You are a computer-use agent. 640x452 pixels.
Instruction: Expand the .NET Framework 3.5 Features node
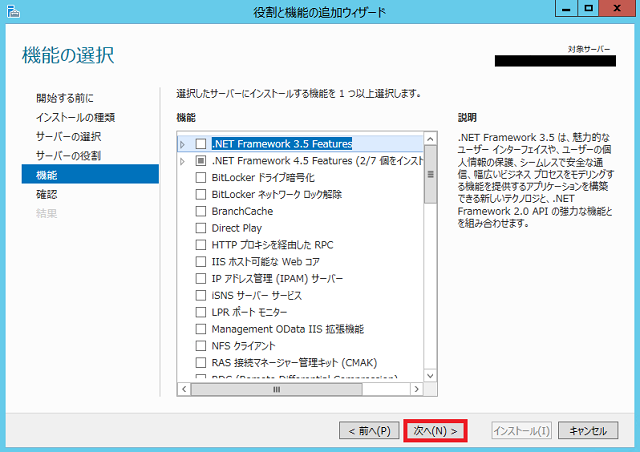[182, 144]
